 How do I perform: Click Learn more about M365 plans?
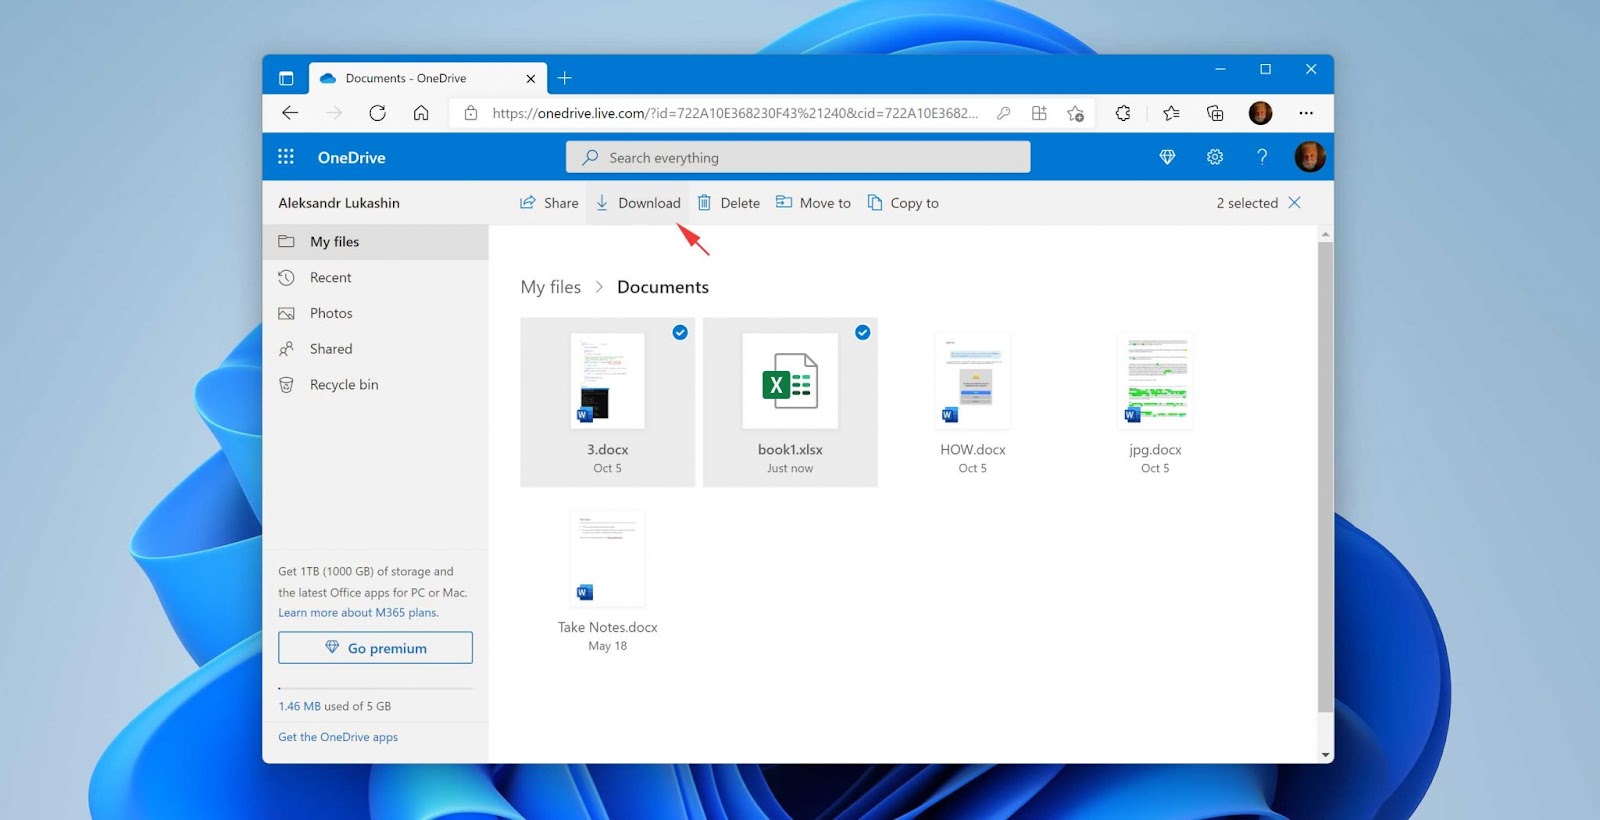(x=358, y=613)
